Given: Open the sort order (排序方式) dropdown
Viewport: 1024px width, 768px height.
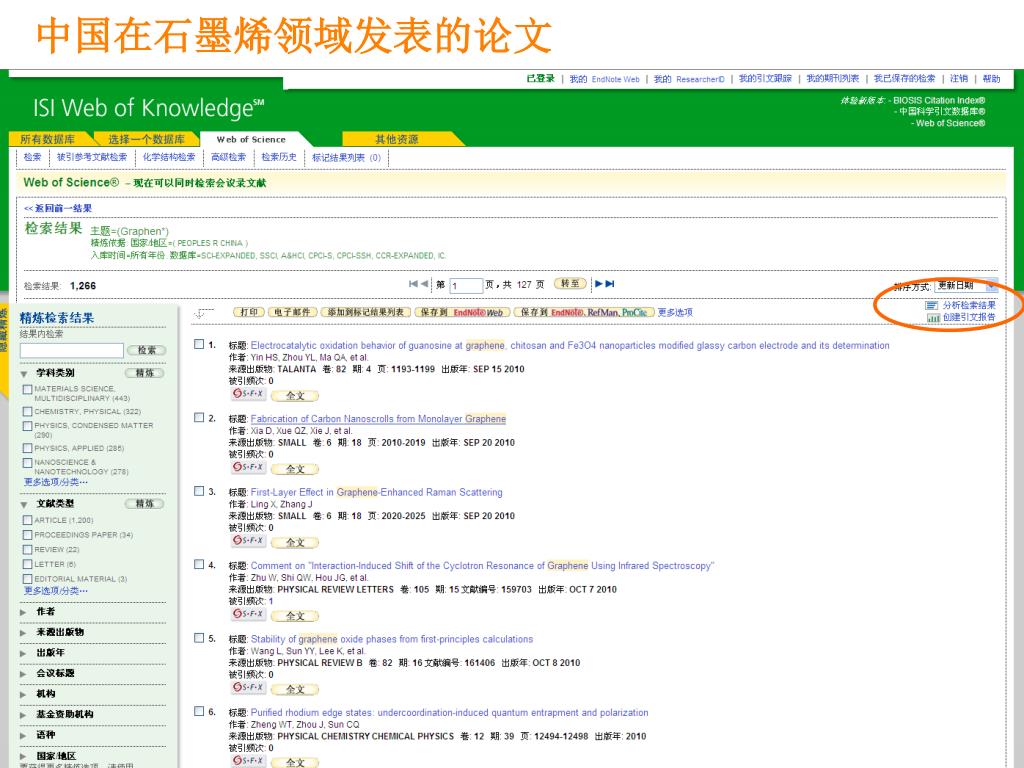Looking at the screenshot, I should pos(966,285).
